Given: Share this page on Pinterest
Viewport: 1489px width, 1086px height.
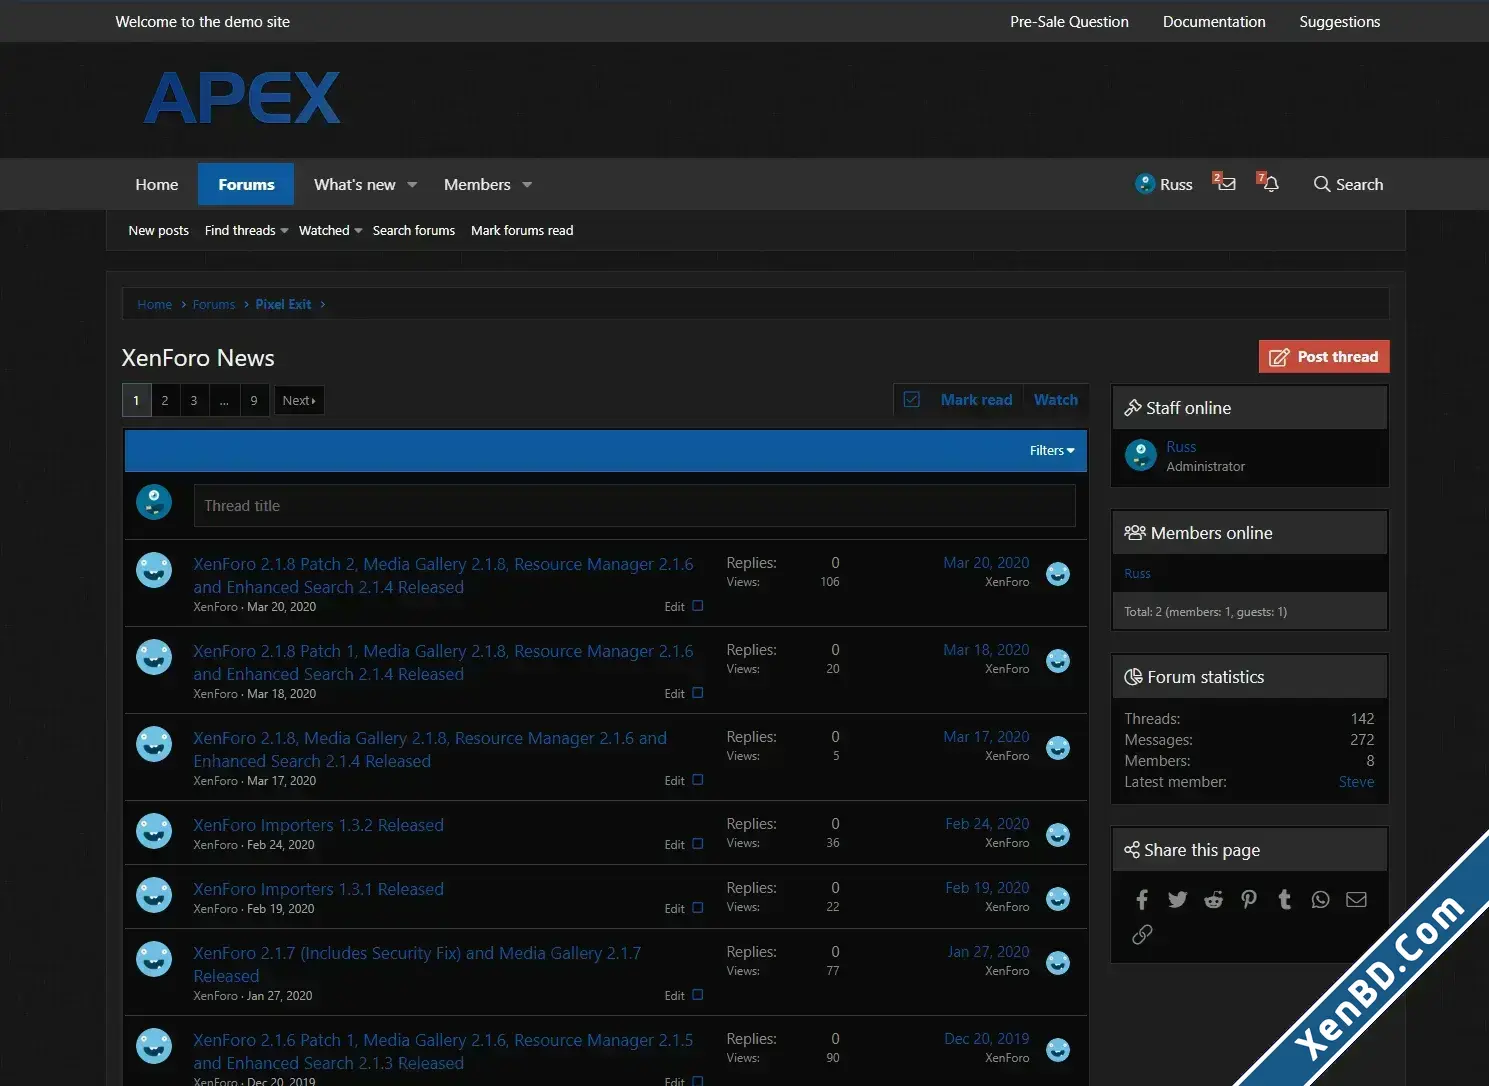Looking at the screenshot, I should tap(1249, 900).
